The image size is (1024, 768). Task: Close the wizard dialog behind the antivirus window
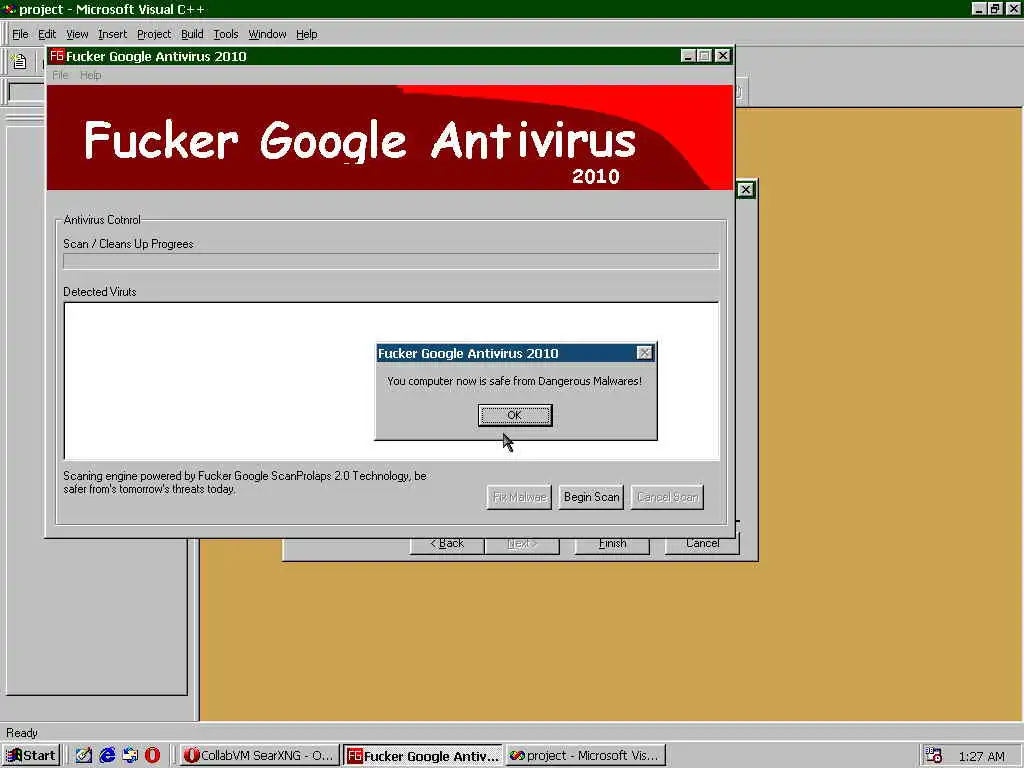(x=746, y=189)
